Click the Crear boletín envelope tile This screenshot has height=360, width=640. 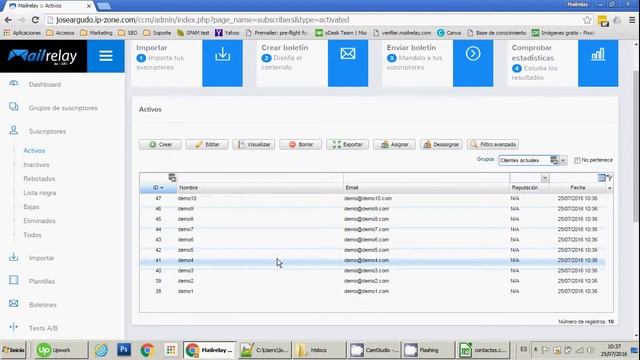pos(348,63)
